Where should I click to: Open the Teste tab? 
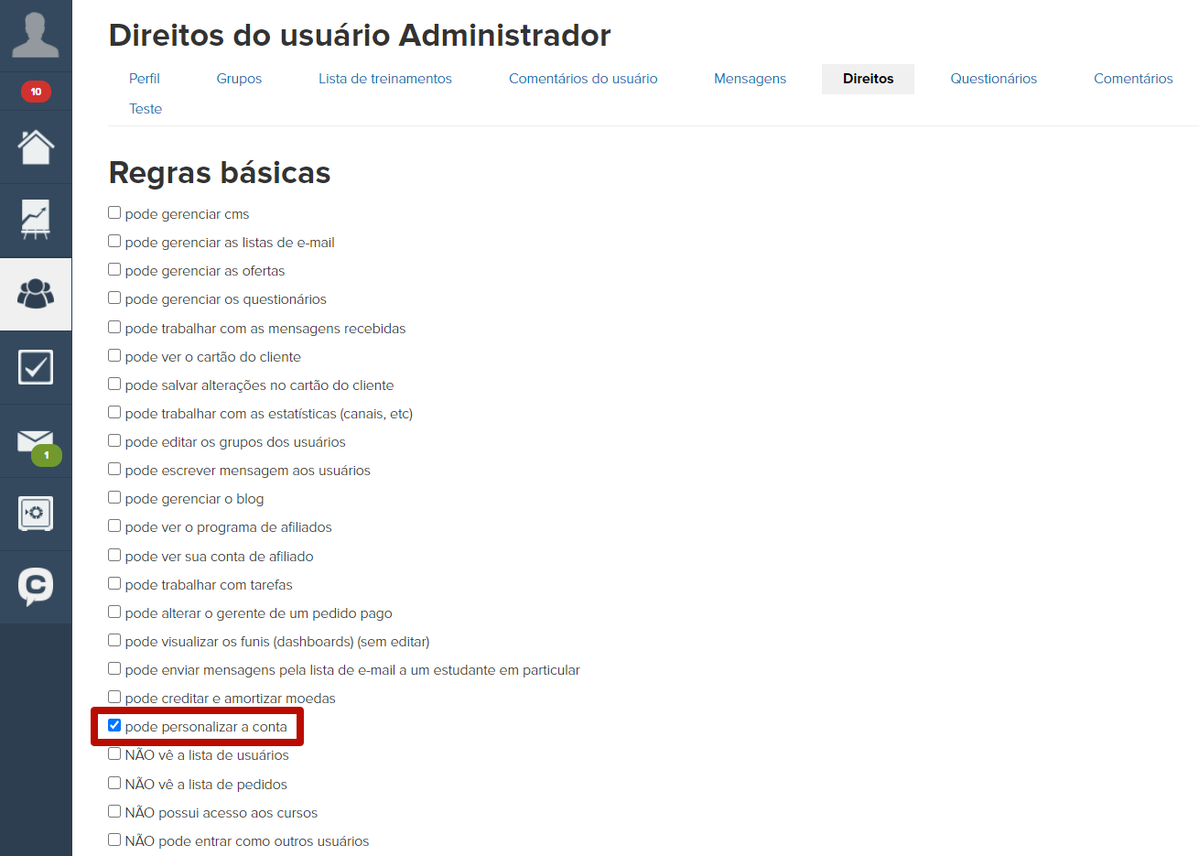click(x=145, y=109)
